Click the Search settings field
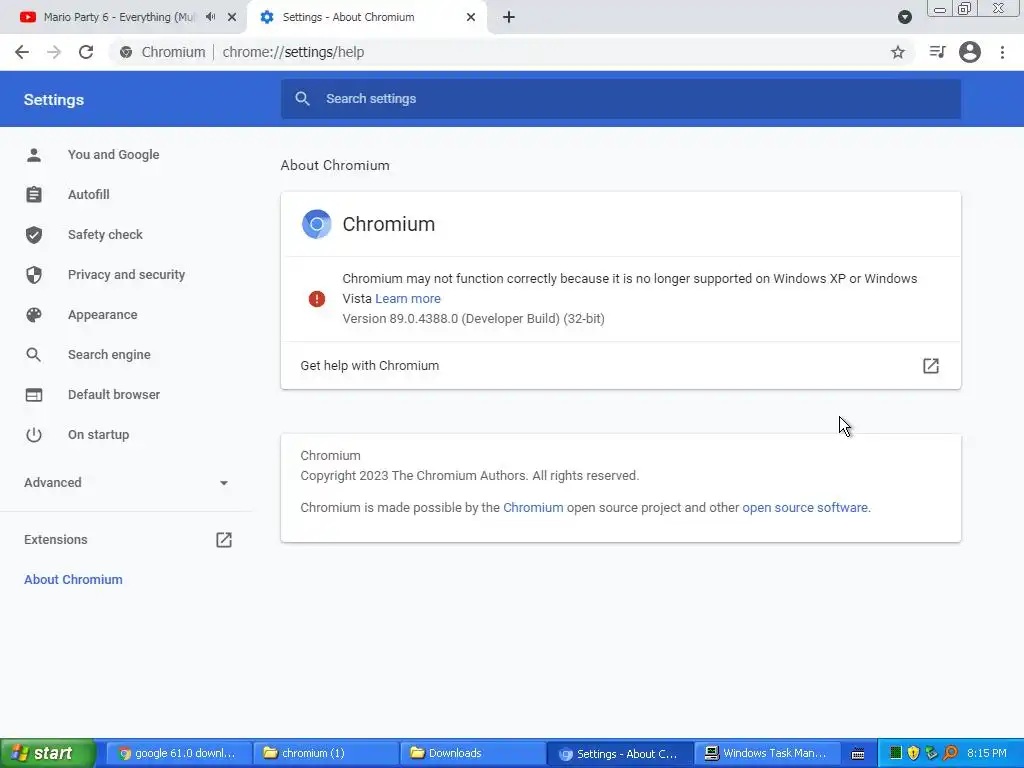The width and height of the screenshot is (1024, 768). click(x=620, y=99)
